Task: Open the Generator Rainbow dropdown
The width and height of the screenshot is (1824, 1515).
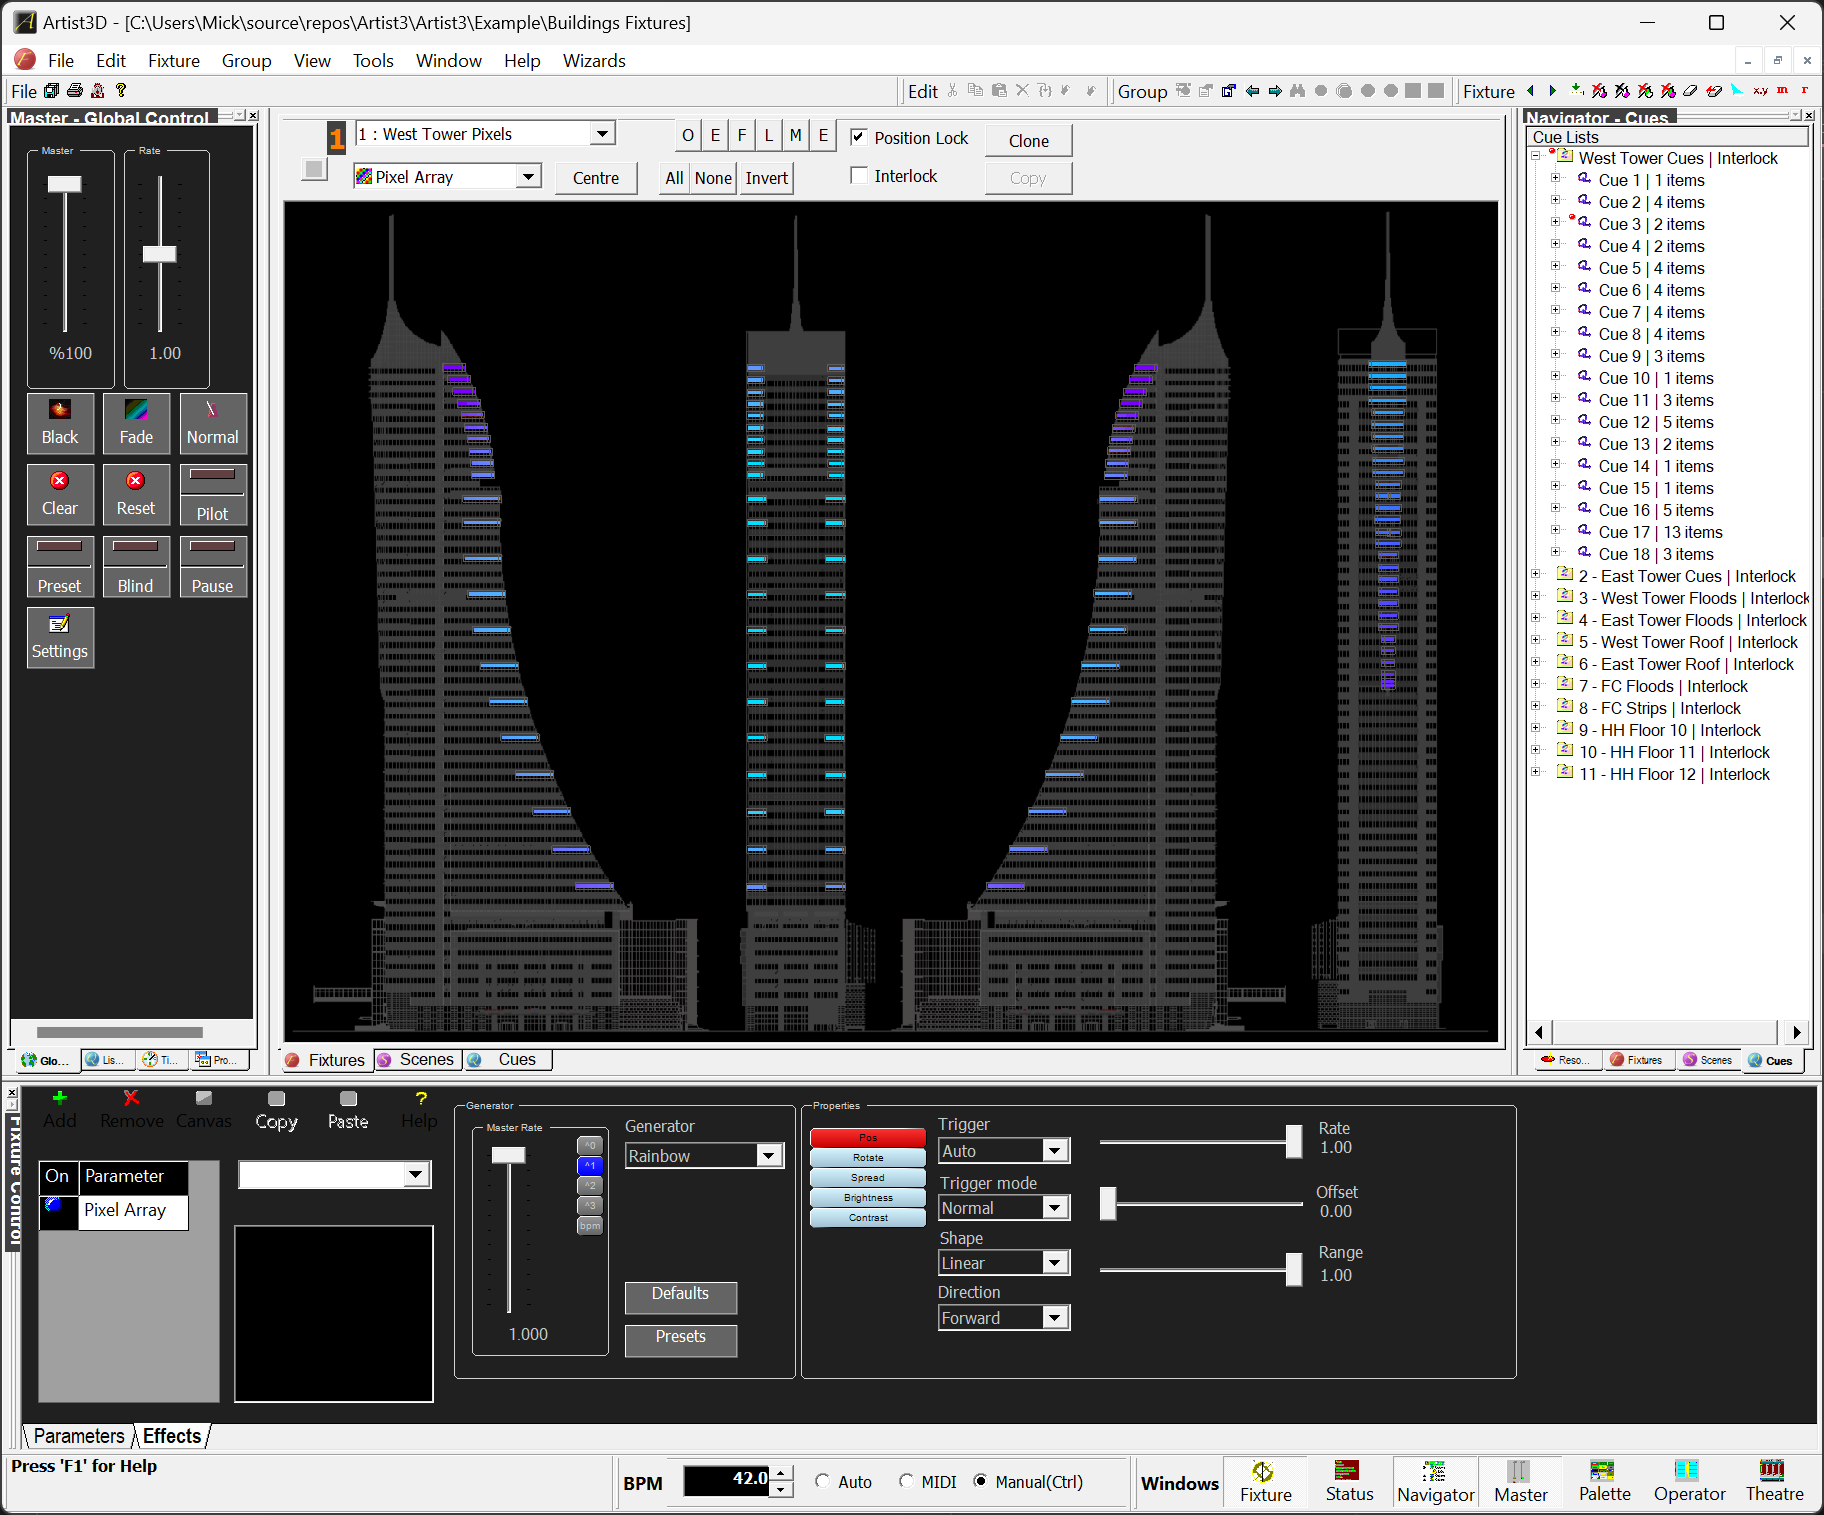Action: point(768,1156)
